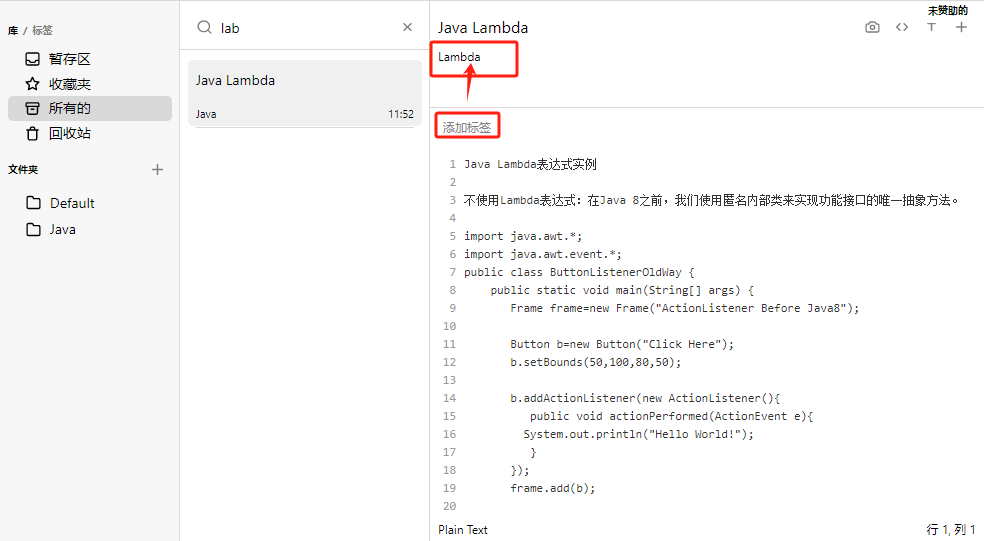Click the 'Button b=new Button' line
This screenshot has width=984, height=541.
[x=622, y=345]
